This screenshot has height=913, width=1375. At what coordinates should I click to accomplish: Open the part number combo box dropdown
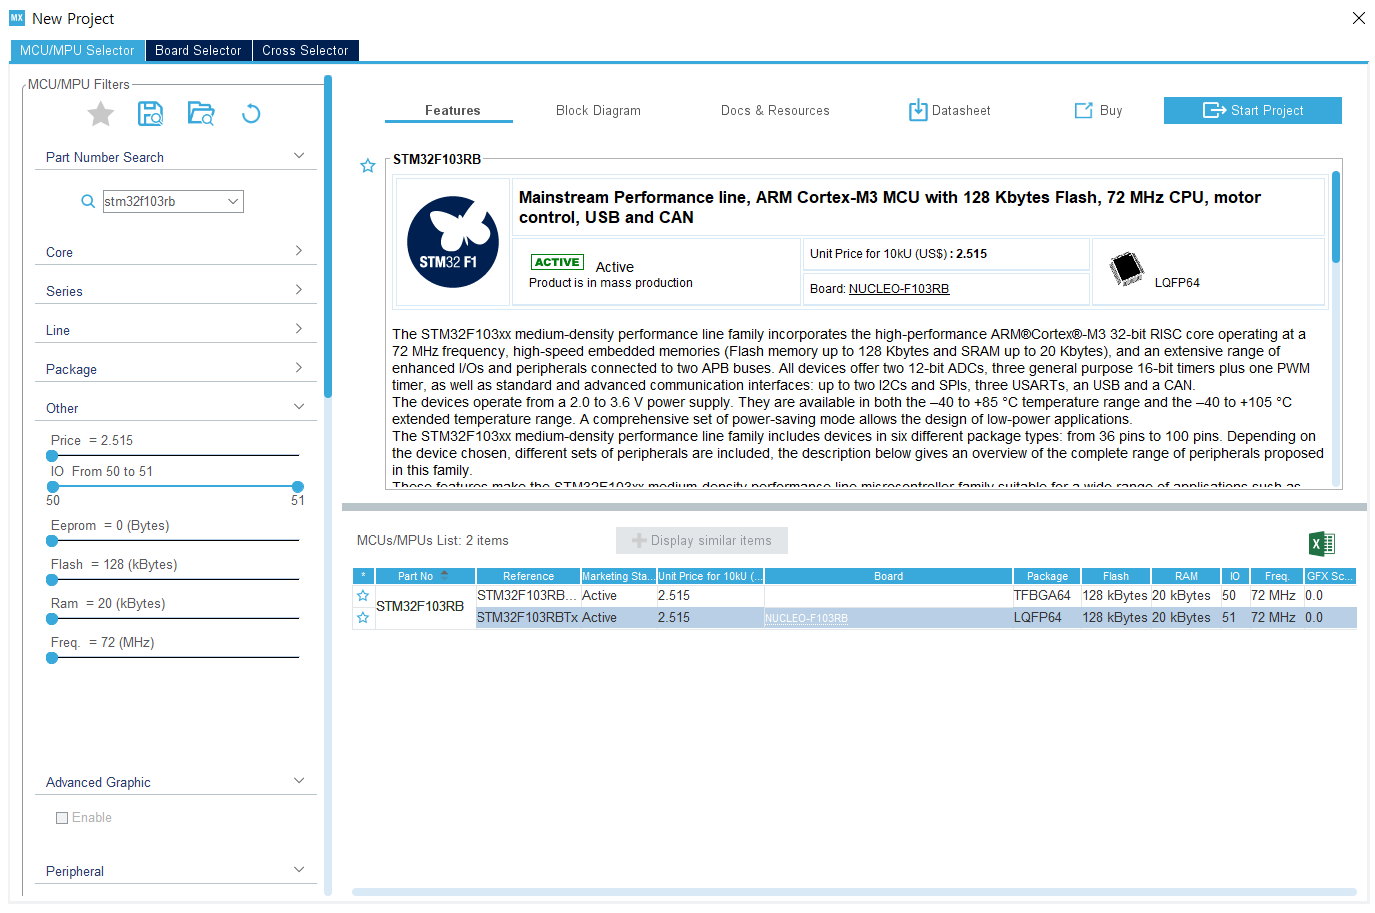pyautogui.click(x=233, y=201)
